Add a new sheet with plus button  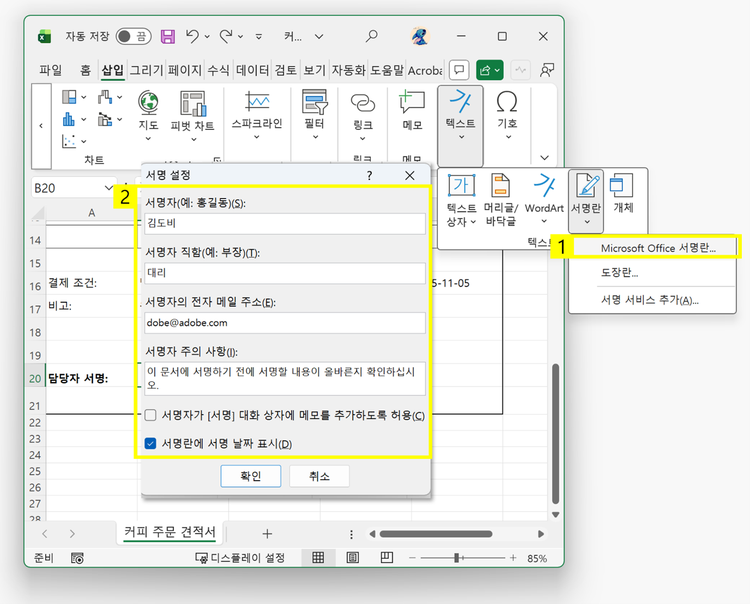267,534
